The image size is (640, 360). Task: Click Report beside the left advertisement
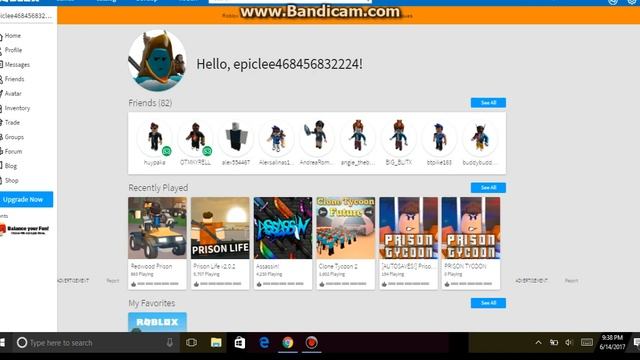[x=113, y=281]
